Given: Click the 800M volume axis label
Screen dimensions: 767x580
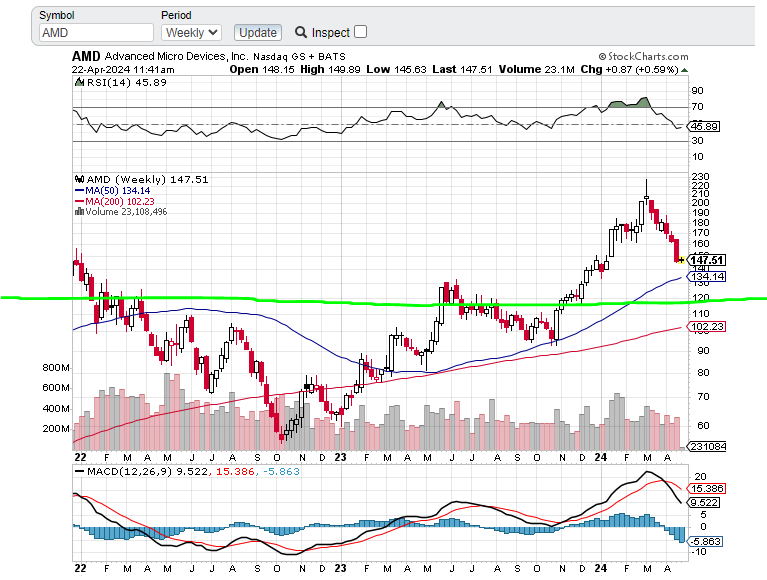Looking at the screenshot, I should (x=56, y=368).
